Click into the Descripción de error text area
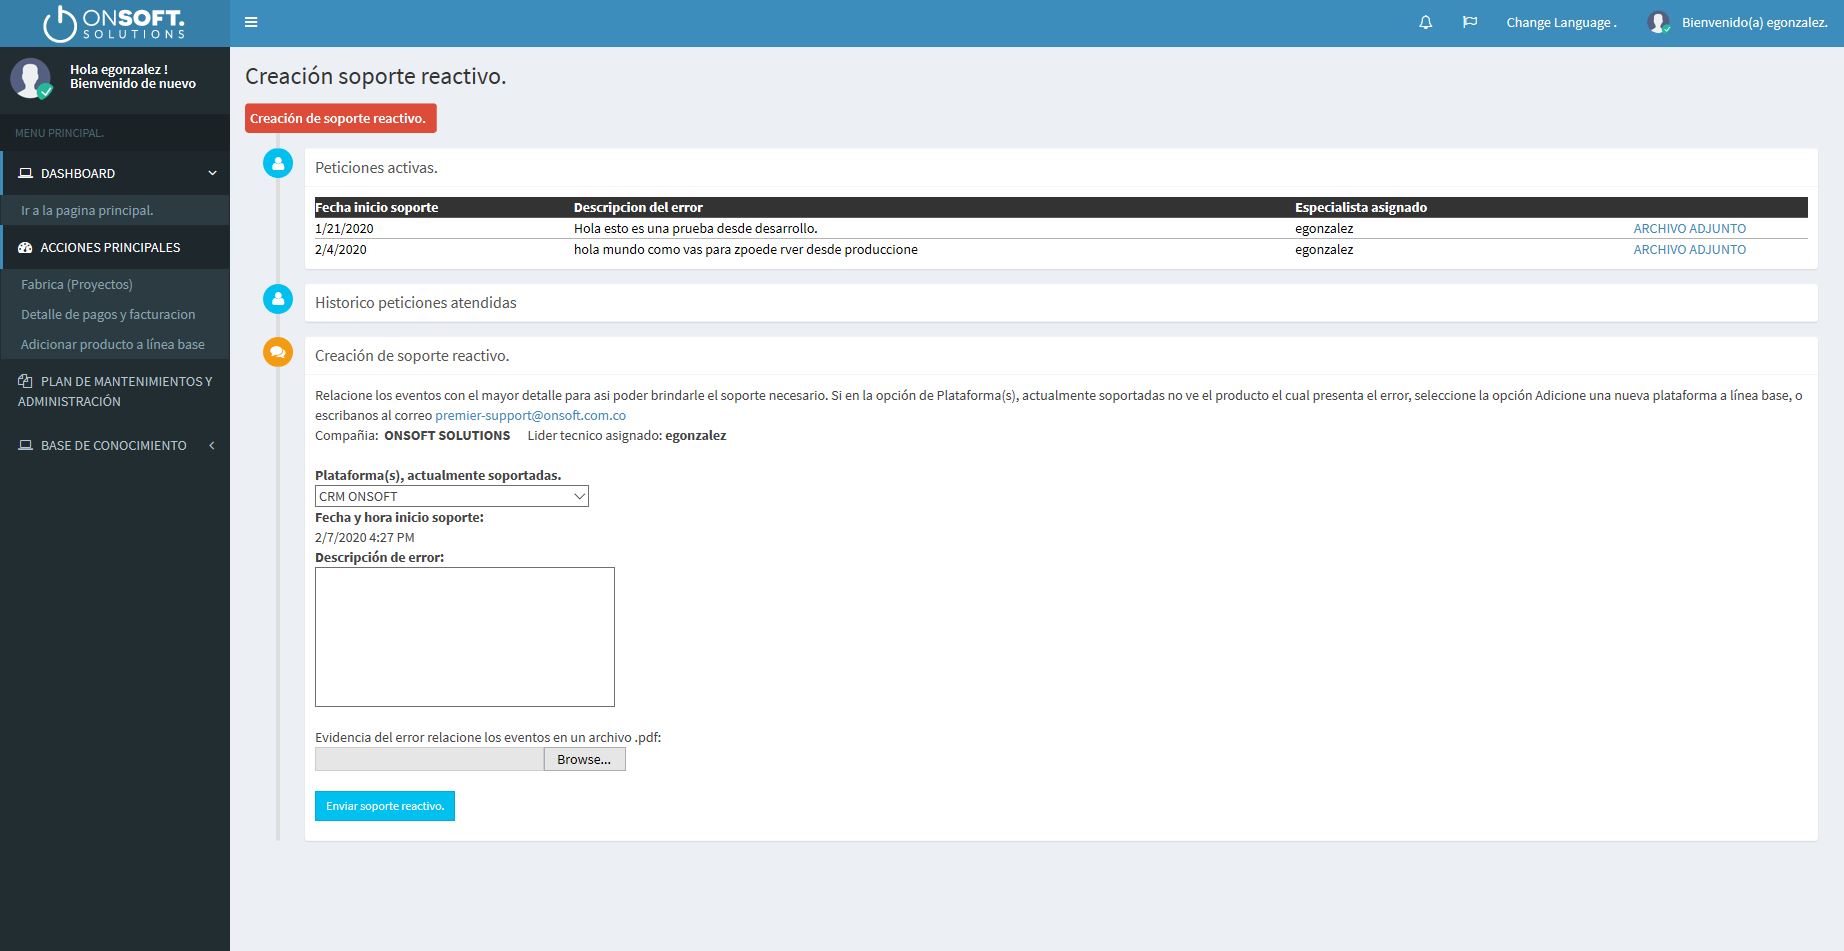1844x951 pixels. (x=465, y=637)
